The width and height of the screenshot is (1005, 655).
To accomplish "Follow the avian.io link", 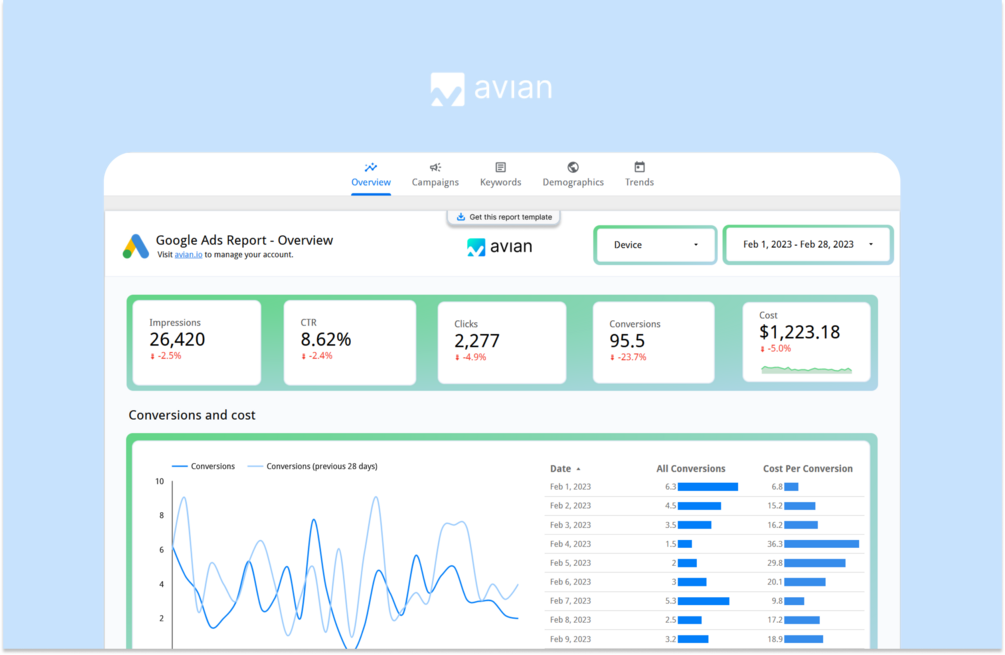I will click(188, 254).
